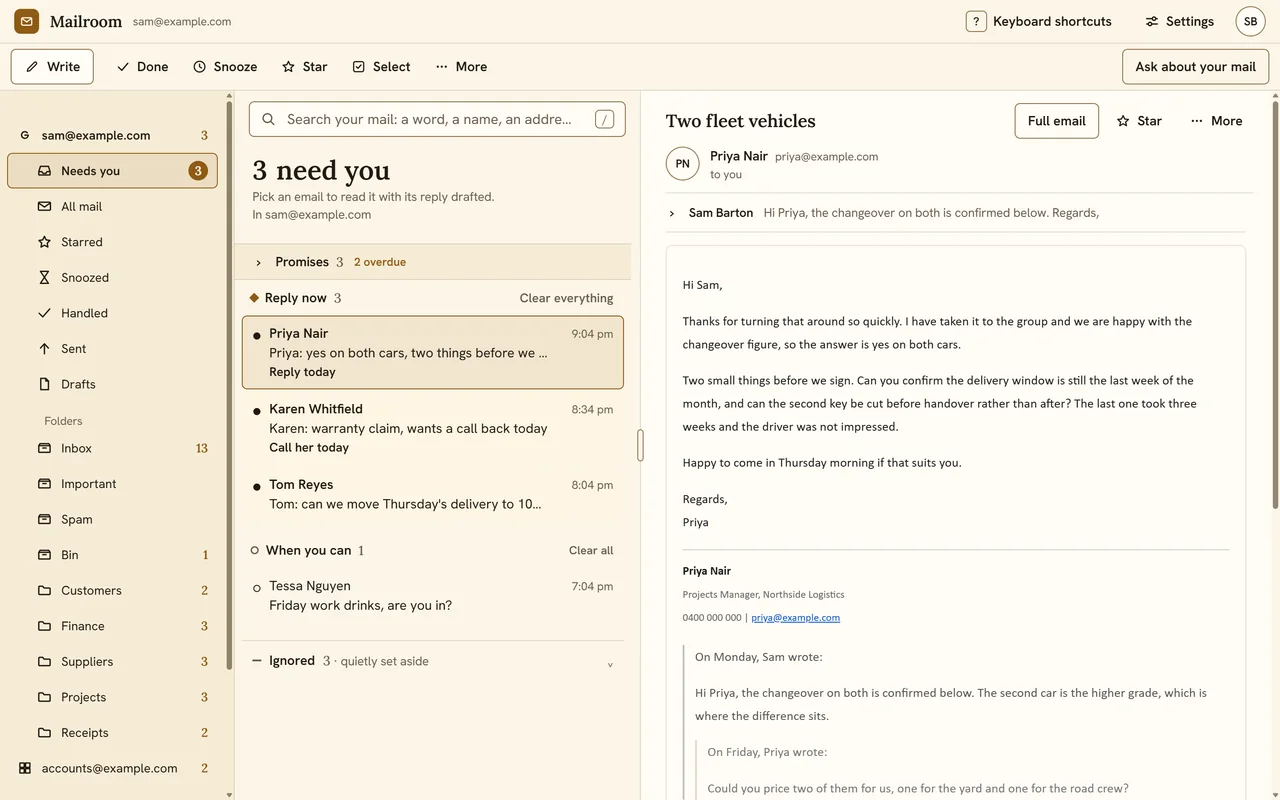Click Clear everything in Reply now
1280x800 pixels.
(566, 298)
